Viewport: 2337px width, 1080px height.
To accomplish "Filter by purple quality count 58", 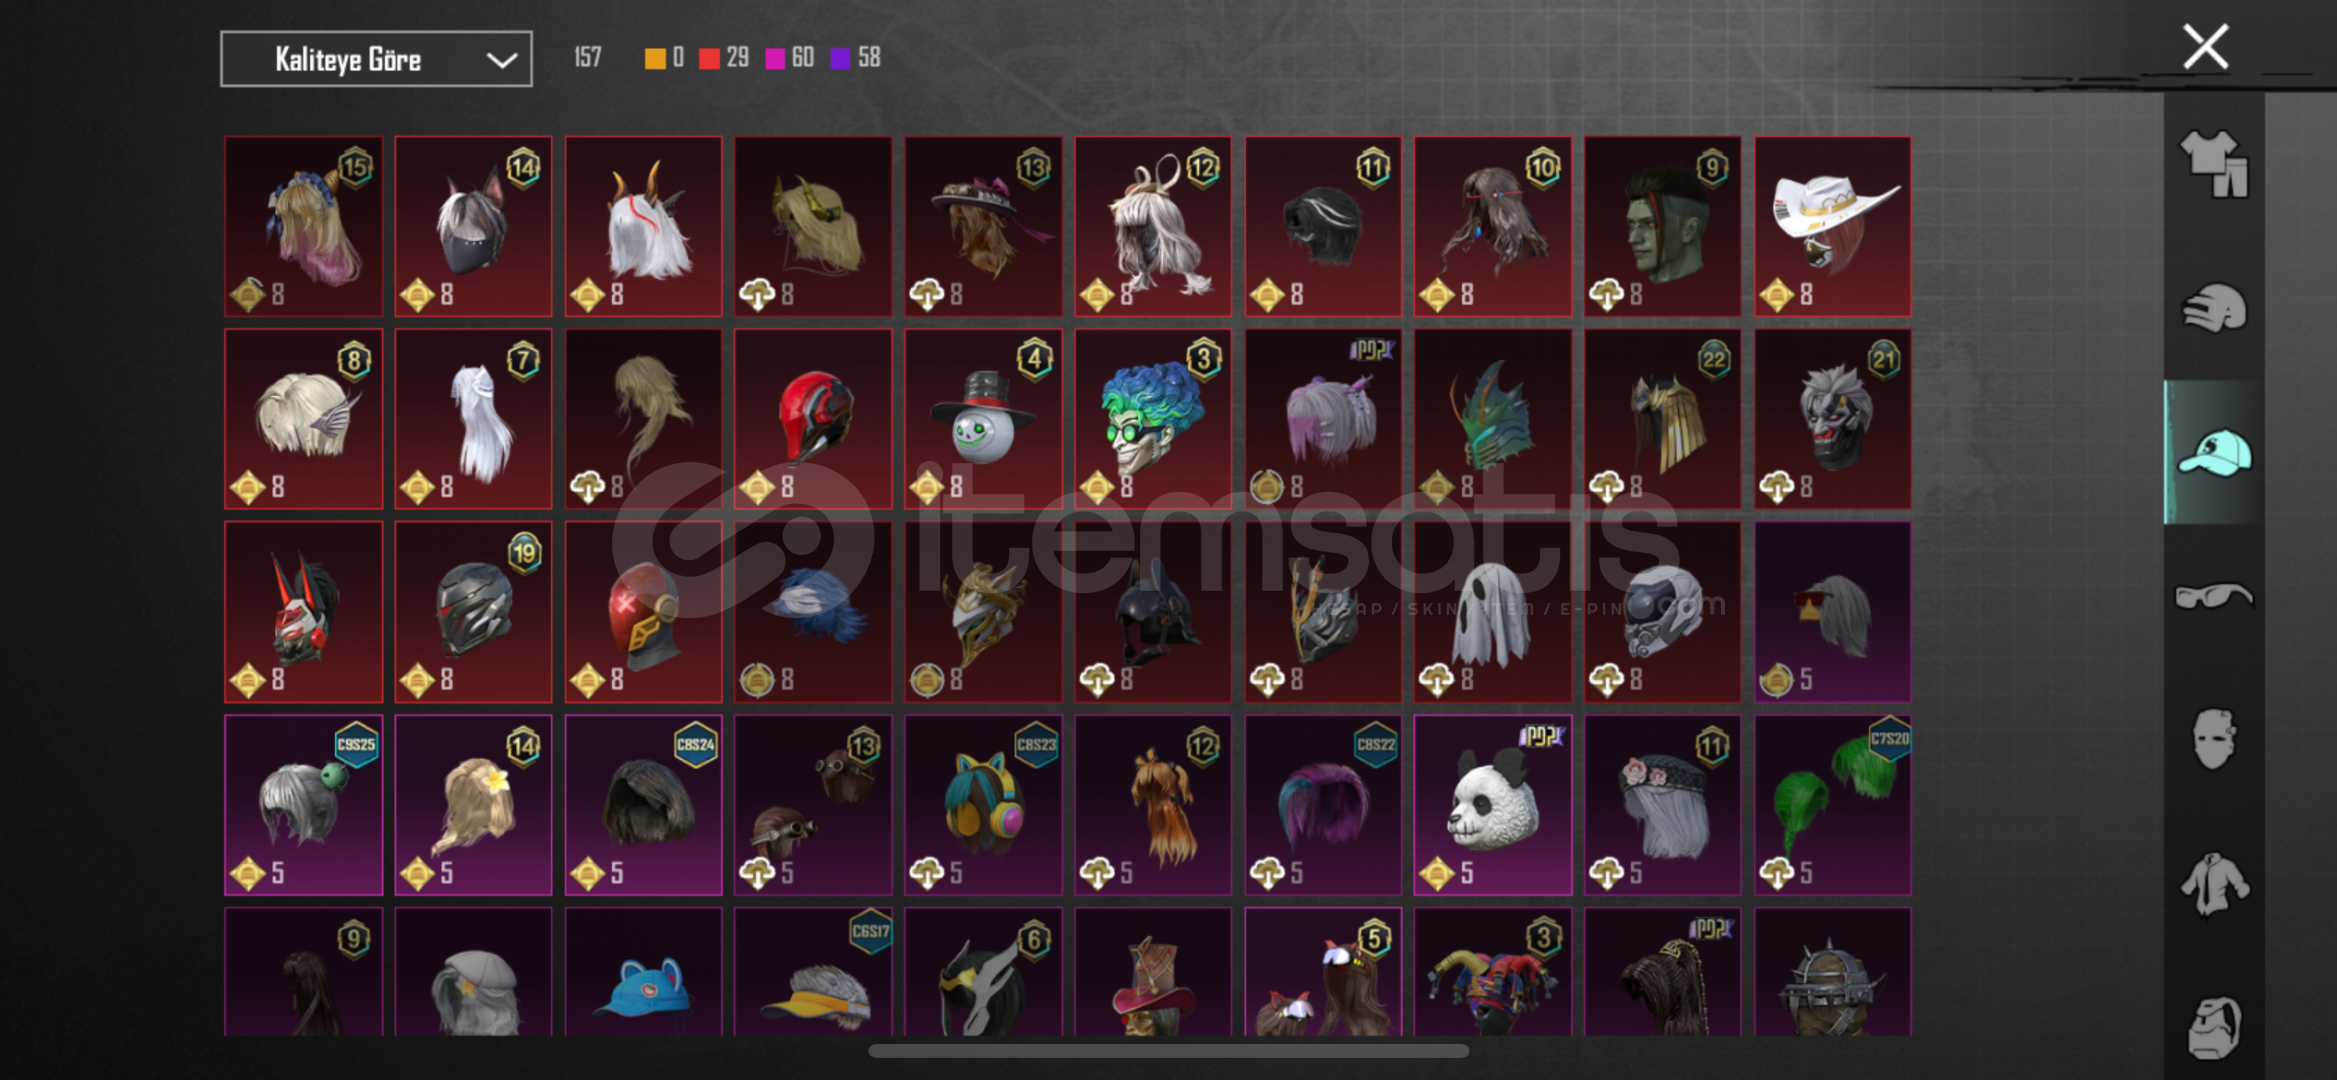I will click(x=856, y=58).
